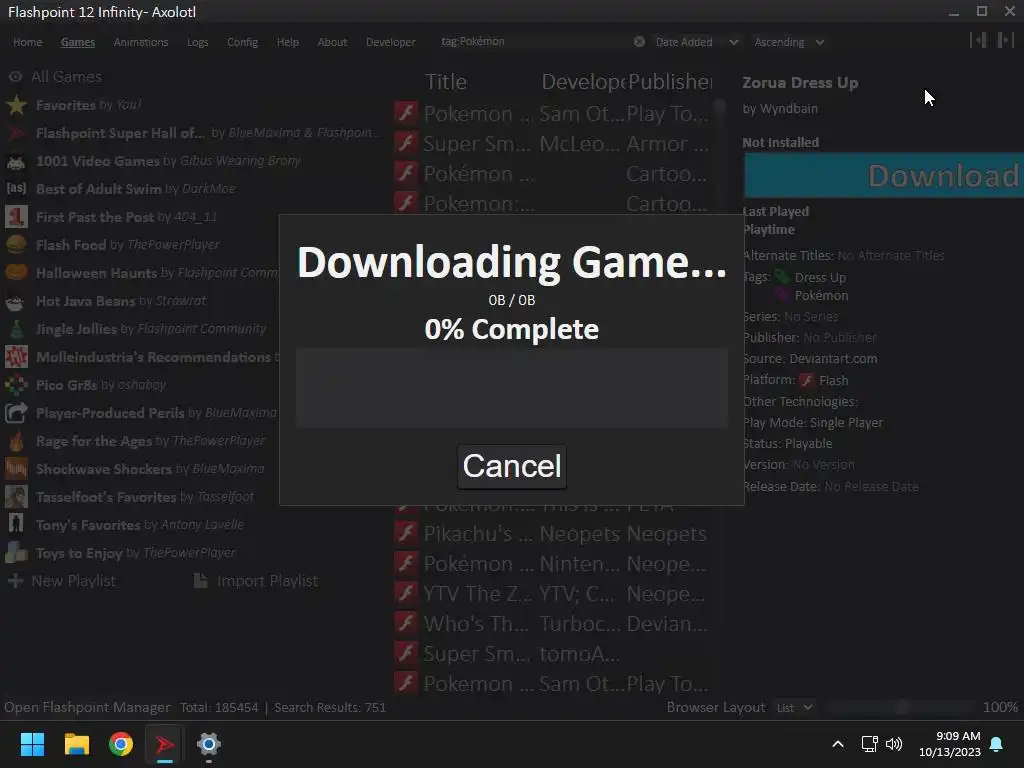Open the volume control in tray
Image resolution: width=1024 pixels, height=768 pixels.
893,744
